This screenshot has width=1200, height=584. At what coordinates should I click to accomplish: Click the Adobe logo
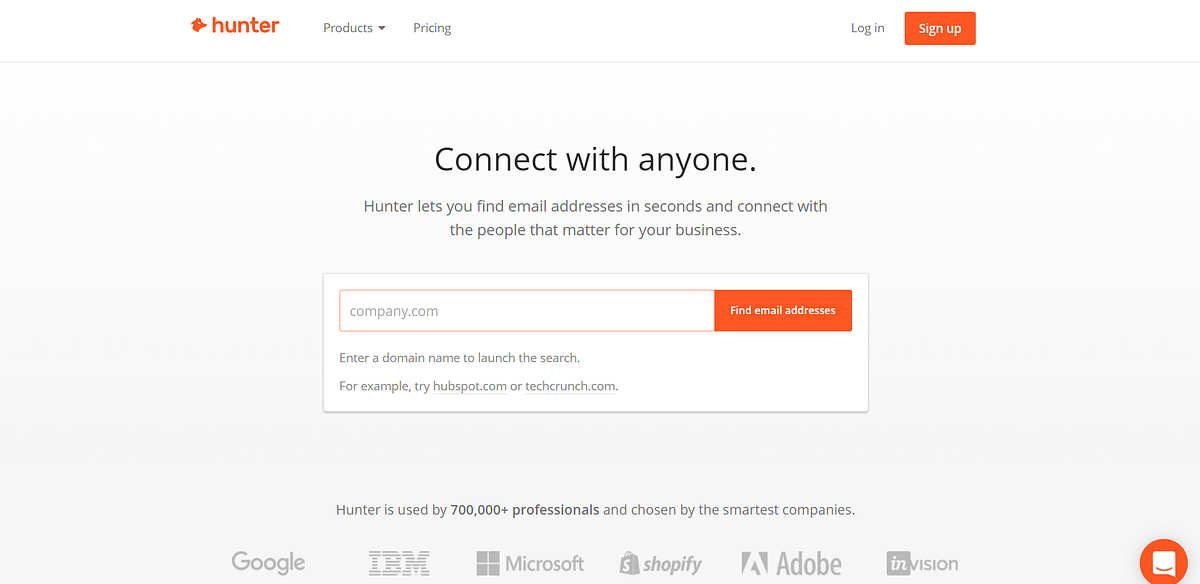(x=791, y=563)
